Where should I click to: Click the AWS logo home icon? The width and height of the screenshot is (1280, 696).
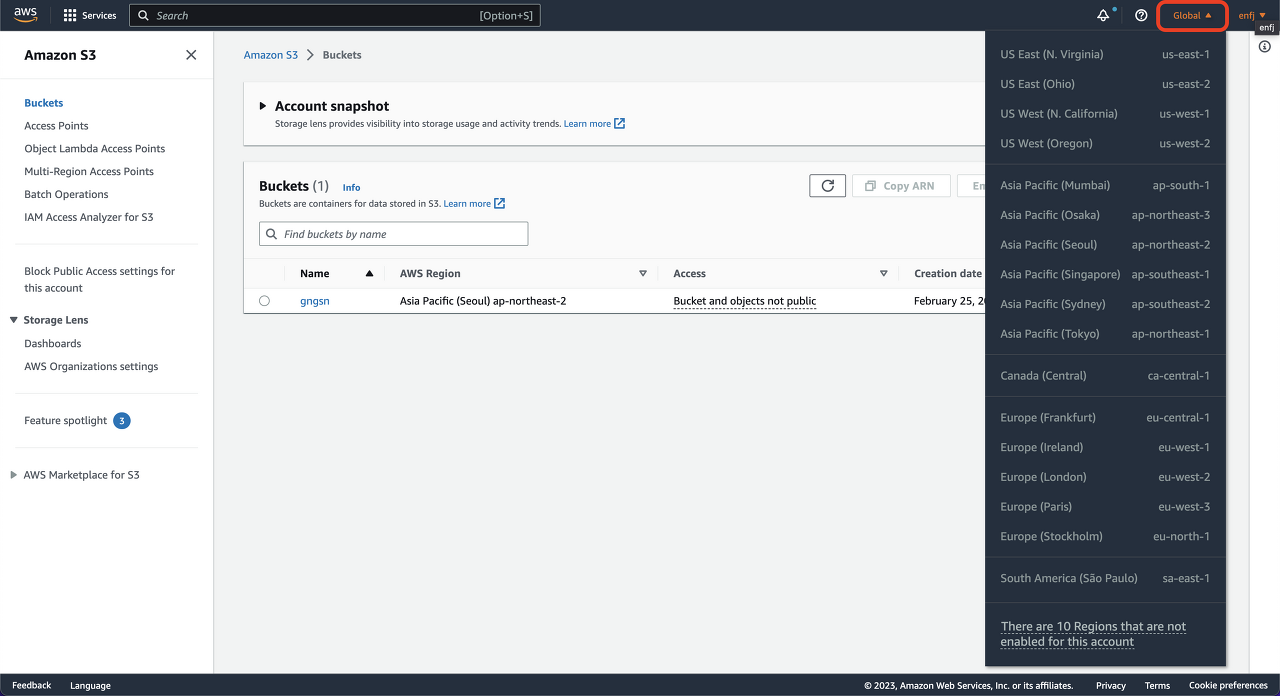point(25,15)
